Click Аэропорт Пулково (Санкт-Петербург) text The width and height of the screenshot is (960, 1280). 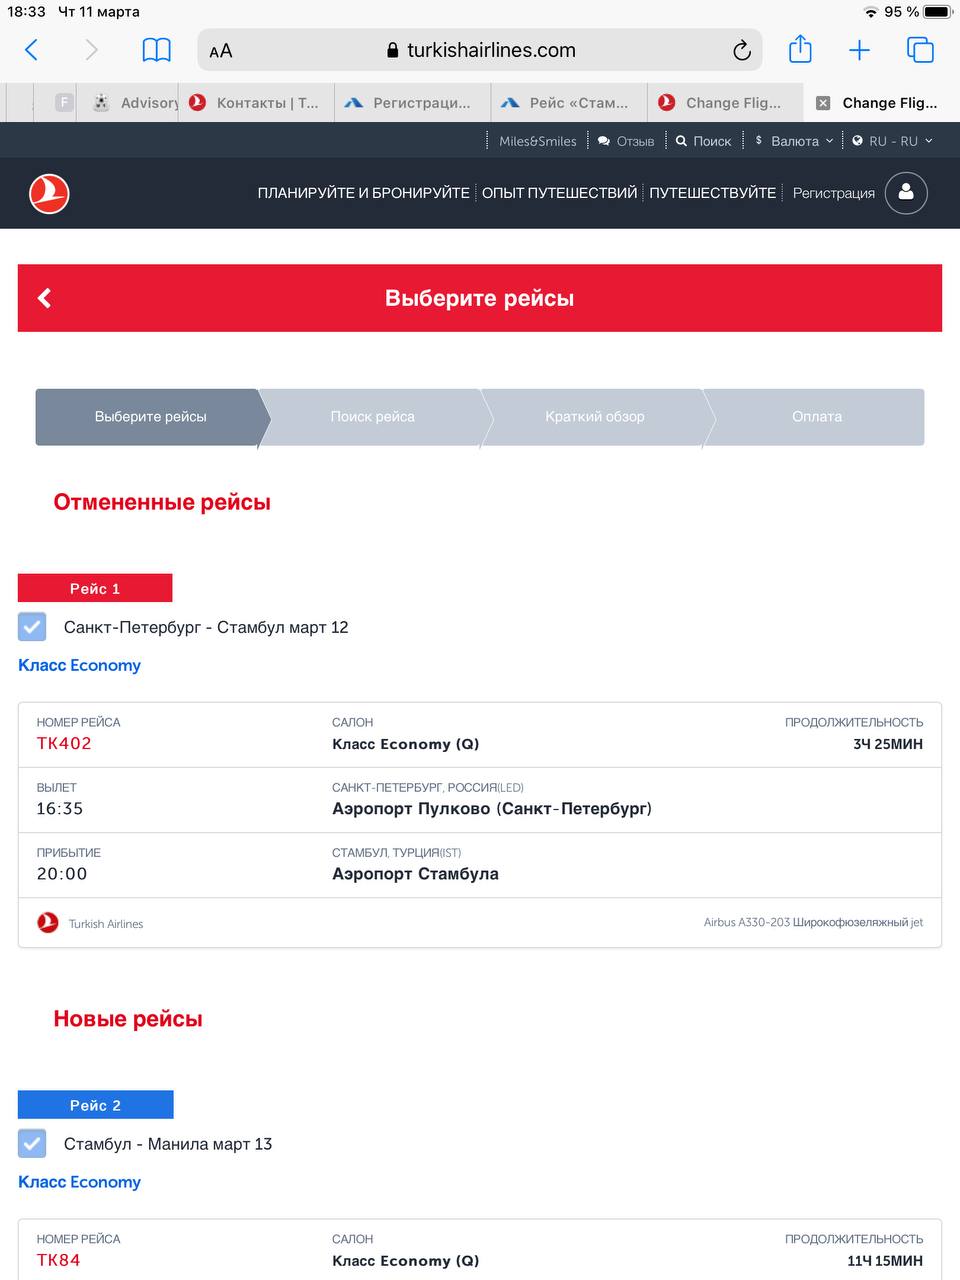(x=492, y=808)
